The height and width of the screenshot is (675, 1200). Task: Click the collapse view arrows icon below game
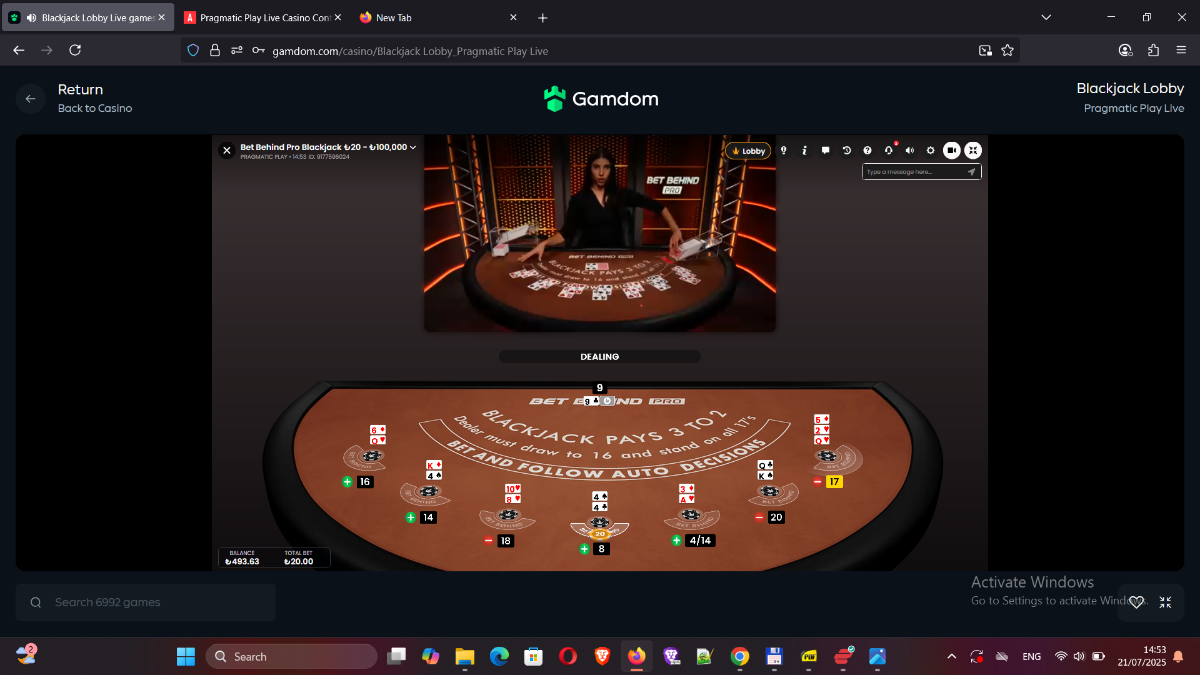1165,602
